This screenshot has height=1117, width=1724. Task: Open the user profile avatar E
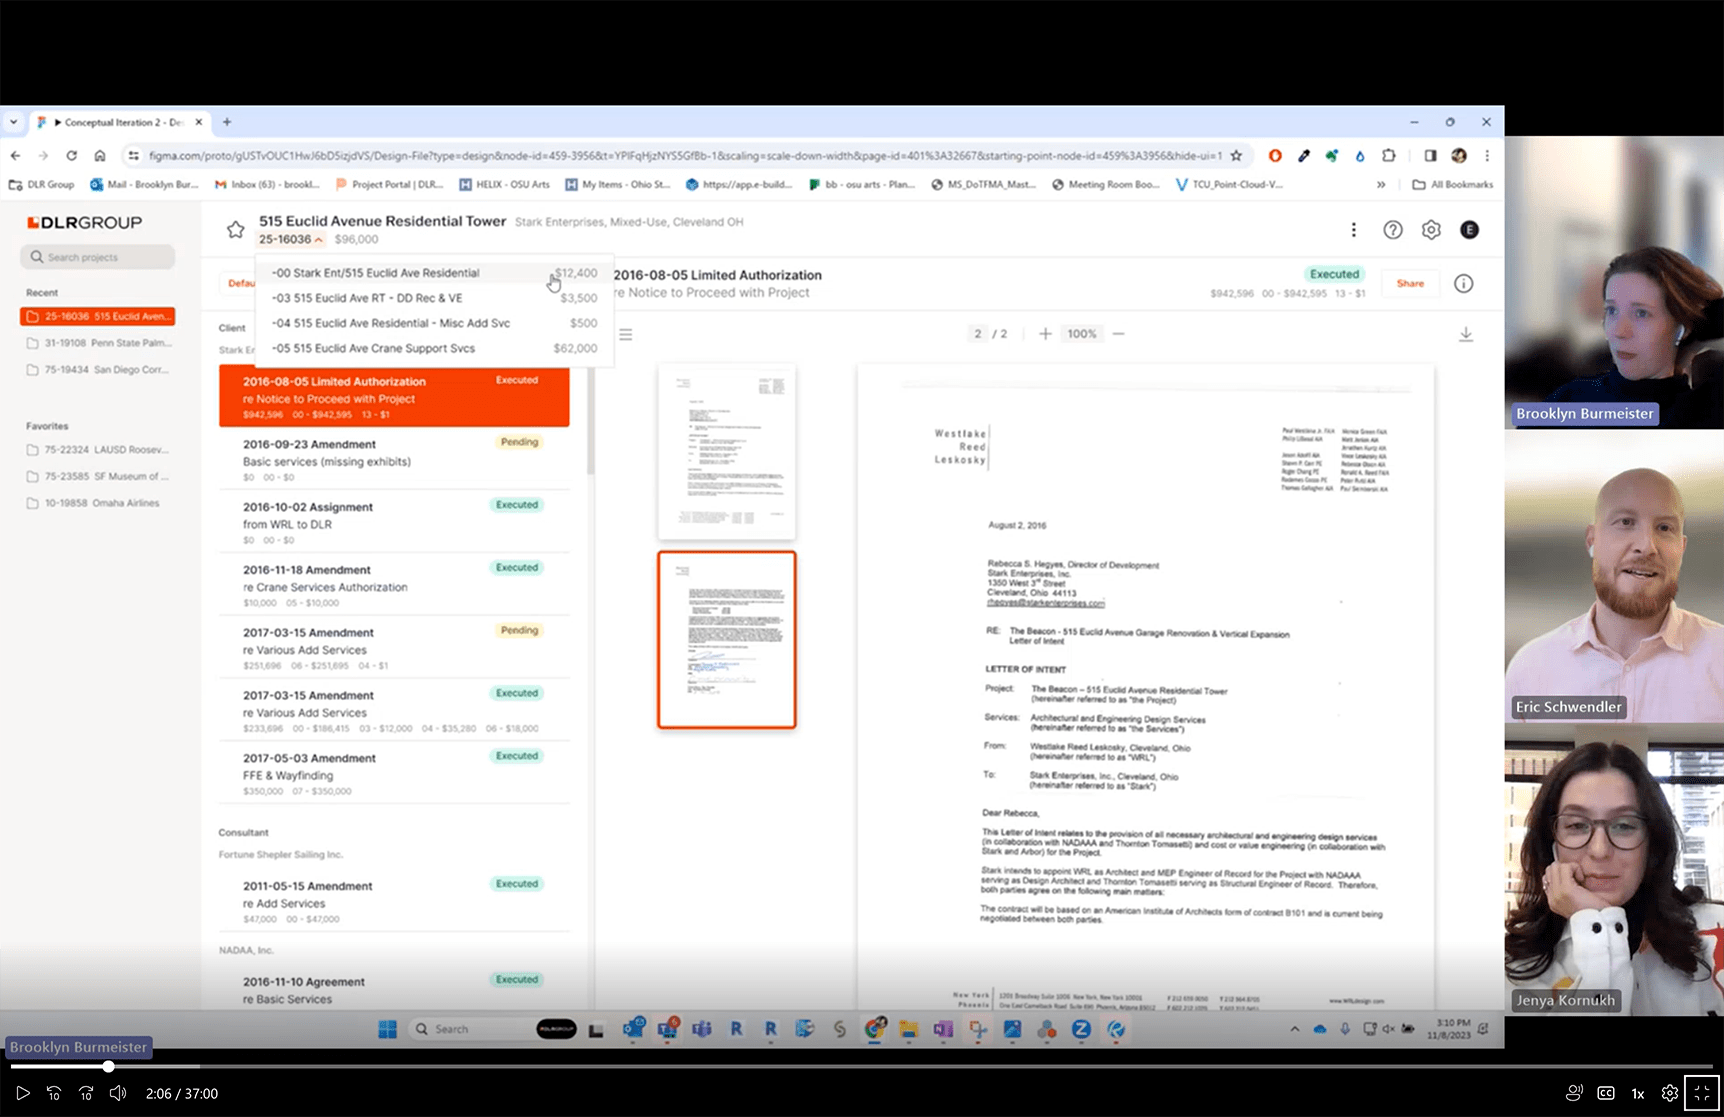1469,230
